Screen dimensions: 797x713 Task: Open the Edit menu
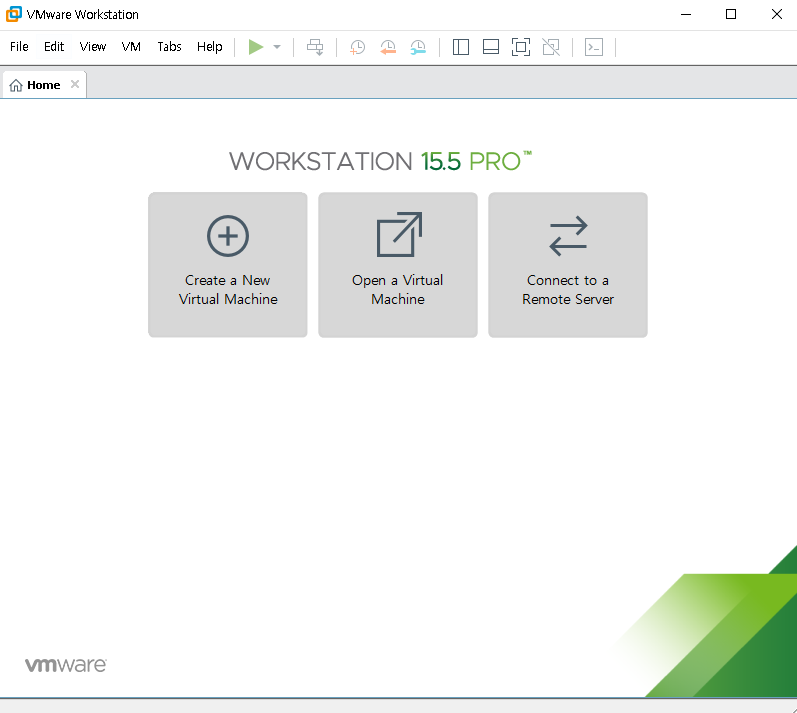54,47
